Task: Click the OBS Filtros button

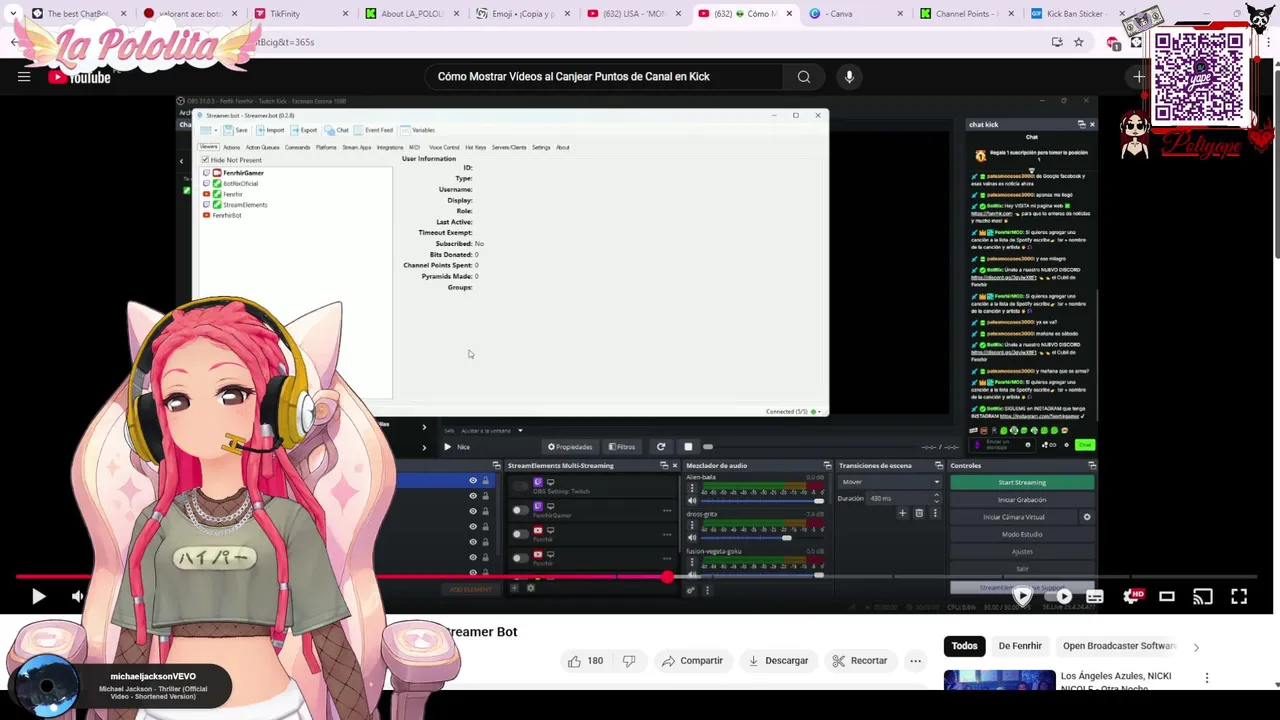Action: 621,447
